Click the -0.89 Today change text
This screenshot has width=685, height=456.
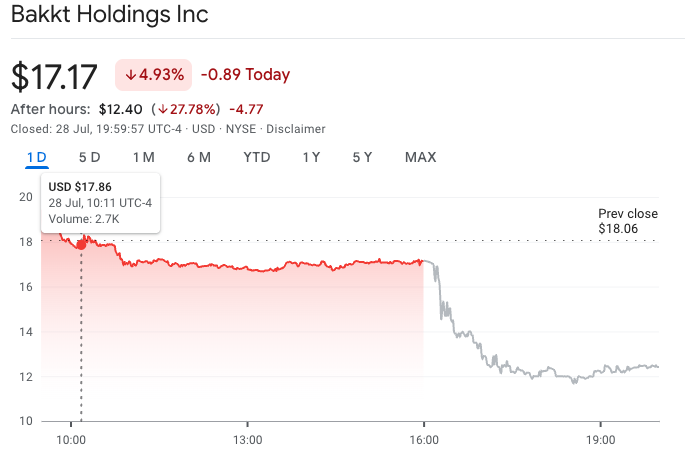click(245, 75)
